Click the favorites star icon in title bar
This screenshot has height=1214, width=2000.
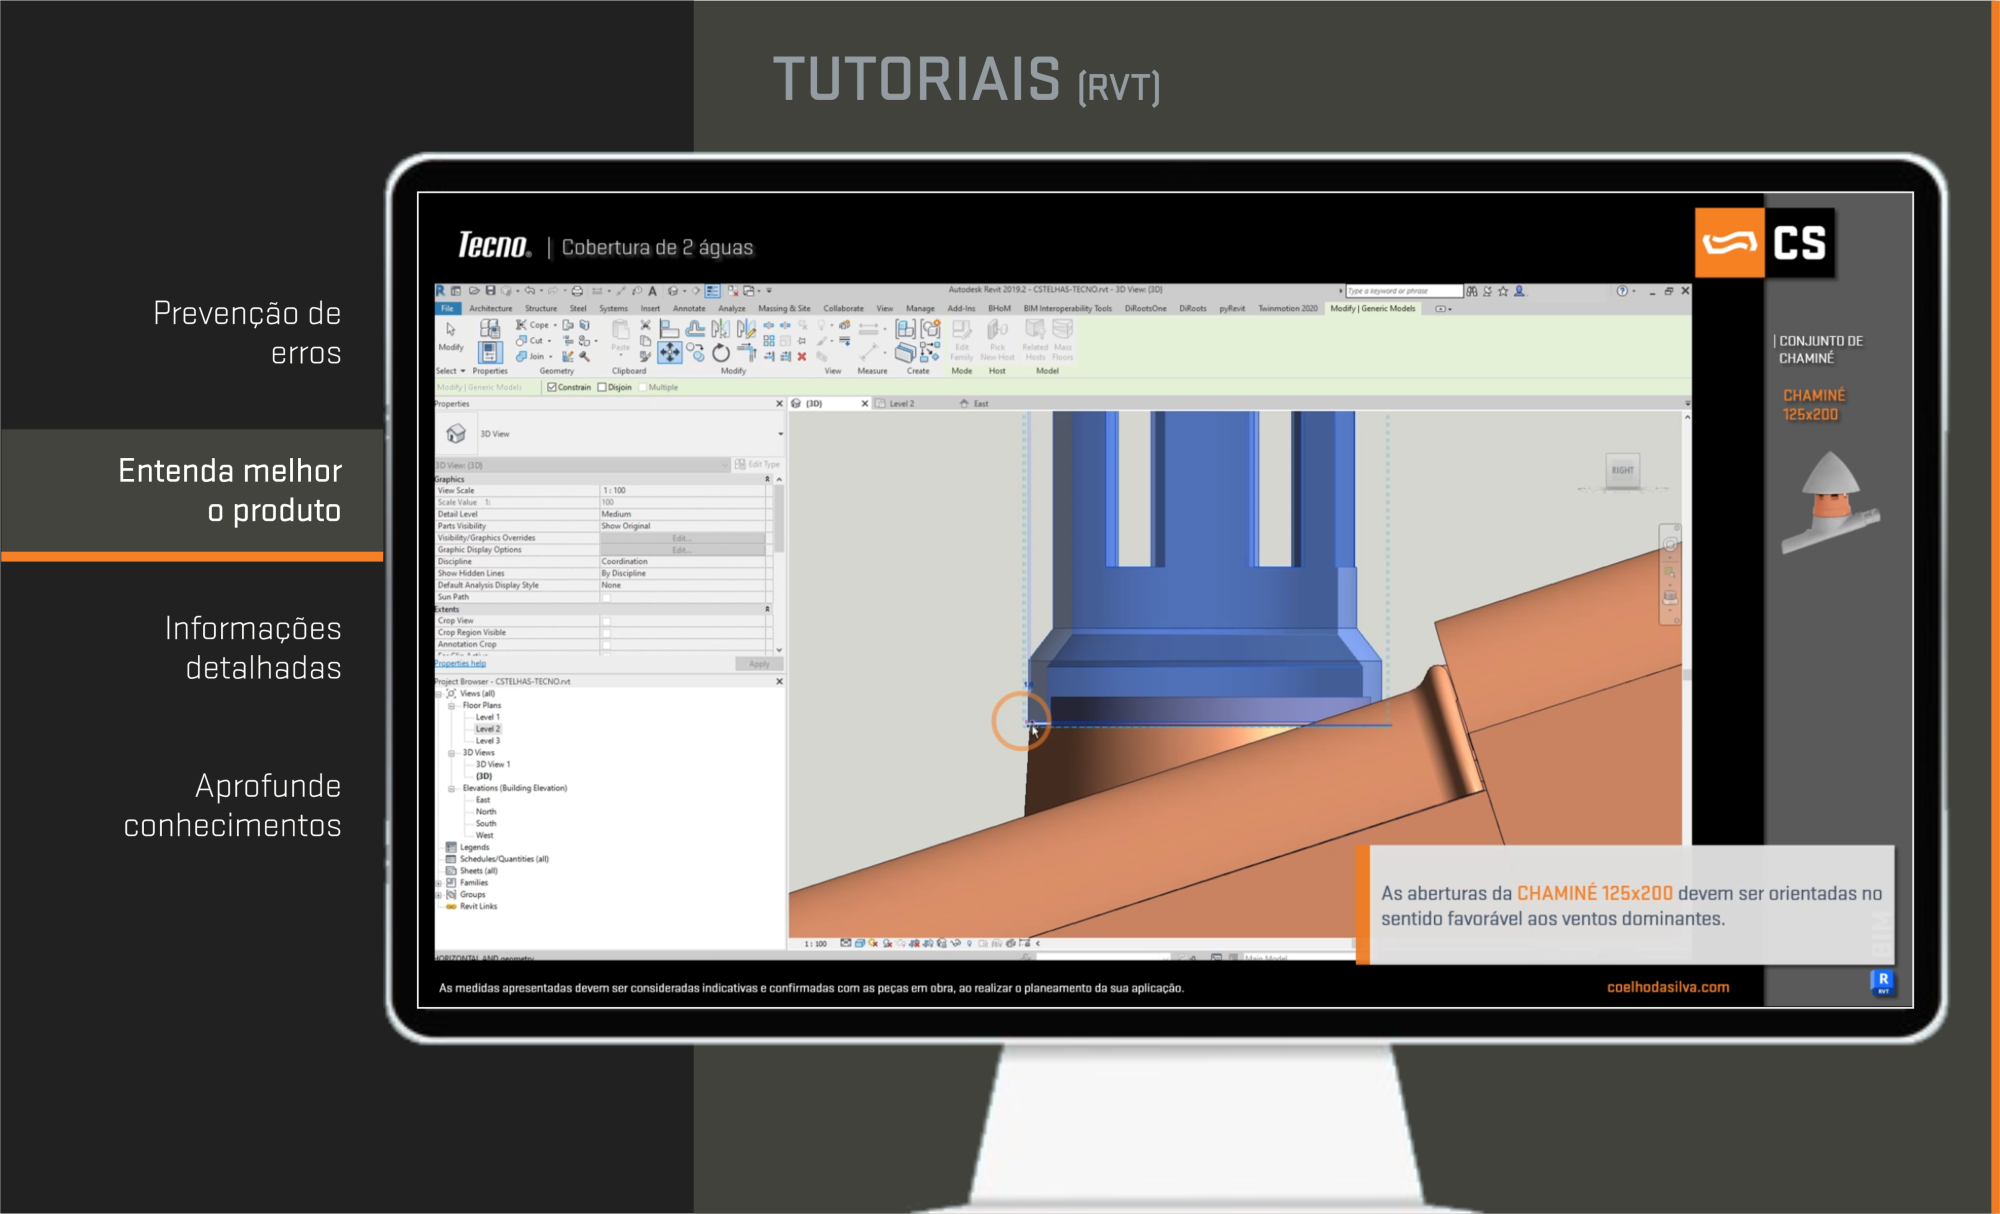[1503, 291]
